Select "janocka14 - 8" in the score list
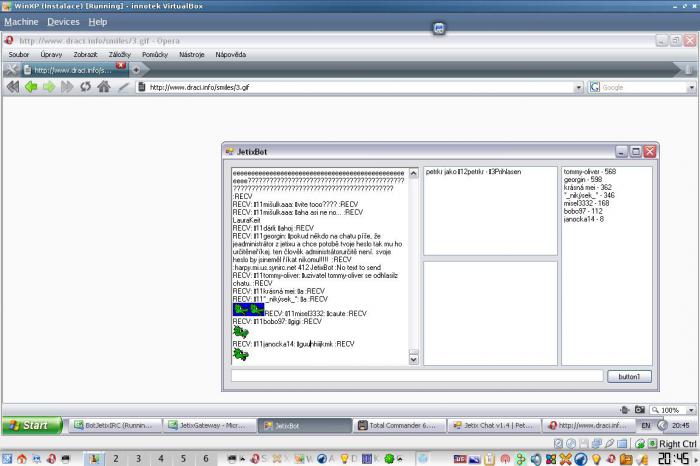The width and height of the screenshot is (700, 466). pyautogui.click(x=583, y=219)
